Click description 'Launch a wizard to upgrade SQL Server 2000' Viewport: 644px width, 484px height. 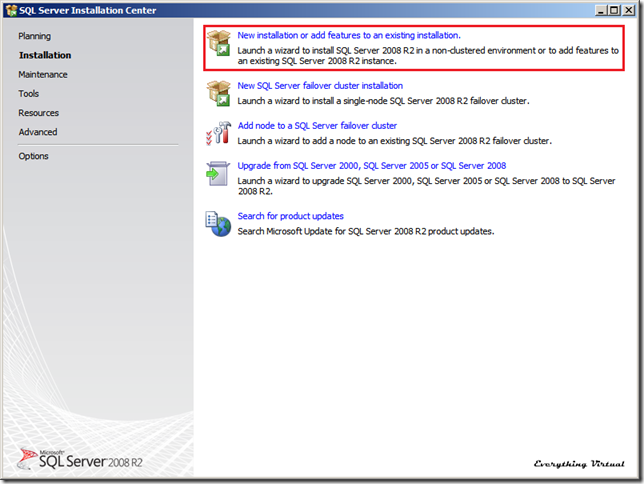pyautogui.click(x=426, y=186)
